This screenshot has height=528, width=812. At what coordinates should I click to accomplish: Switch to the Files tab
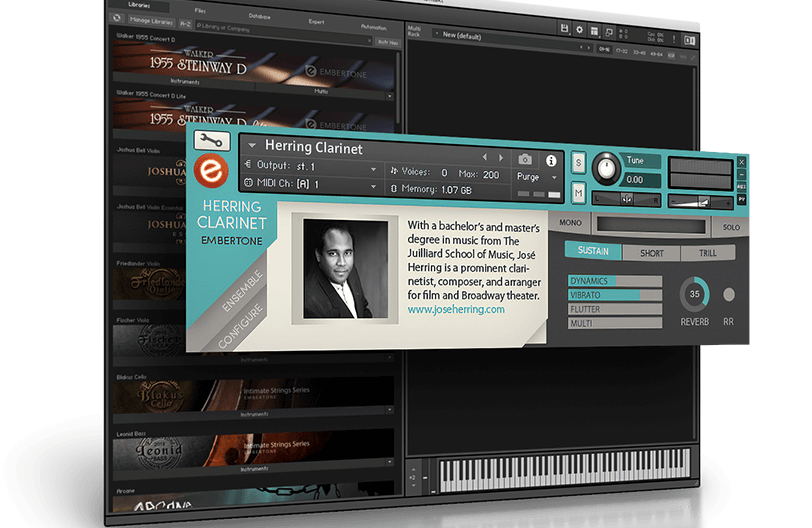coord(200,10)
